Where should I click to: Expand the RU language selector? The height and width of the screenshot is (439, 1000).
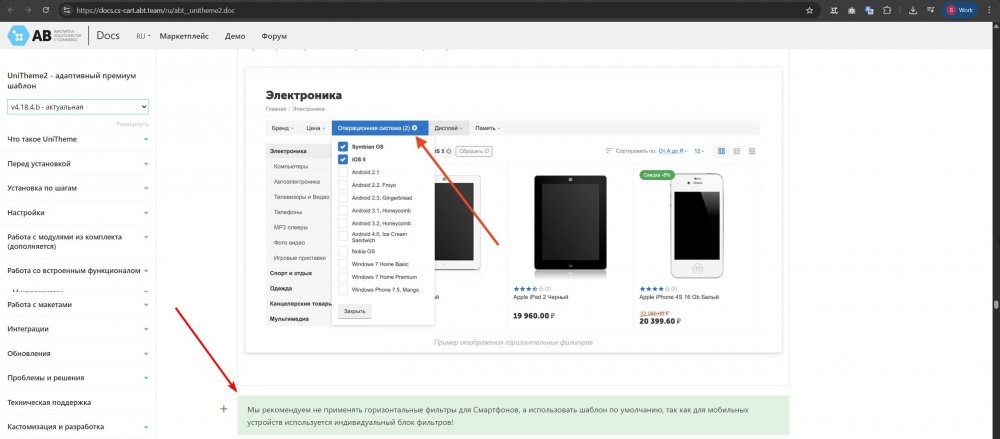142,36
